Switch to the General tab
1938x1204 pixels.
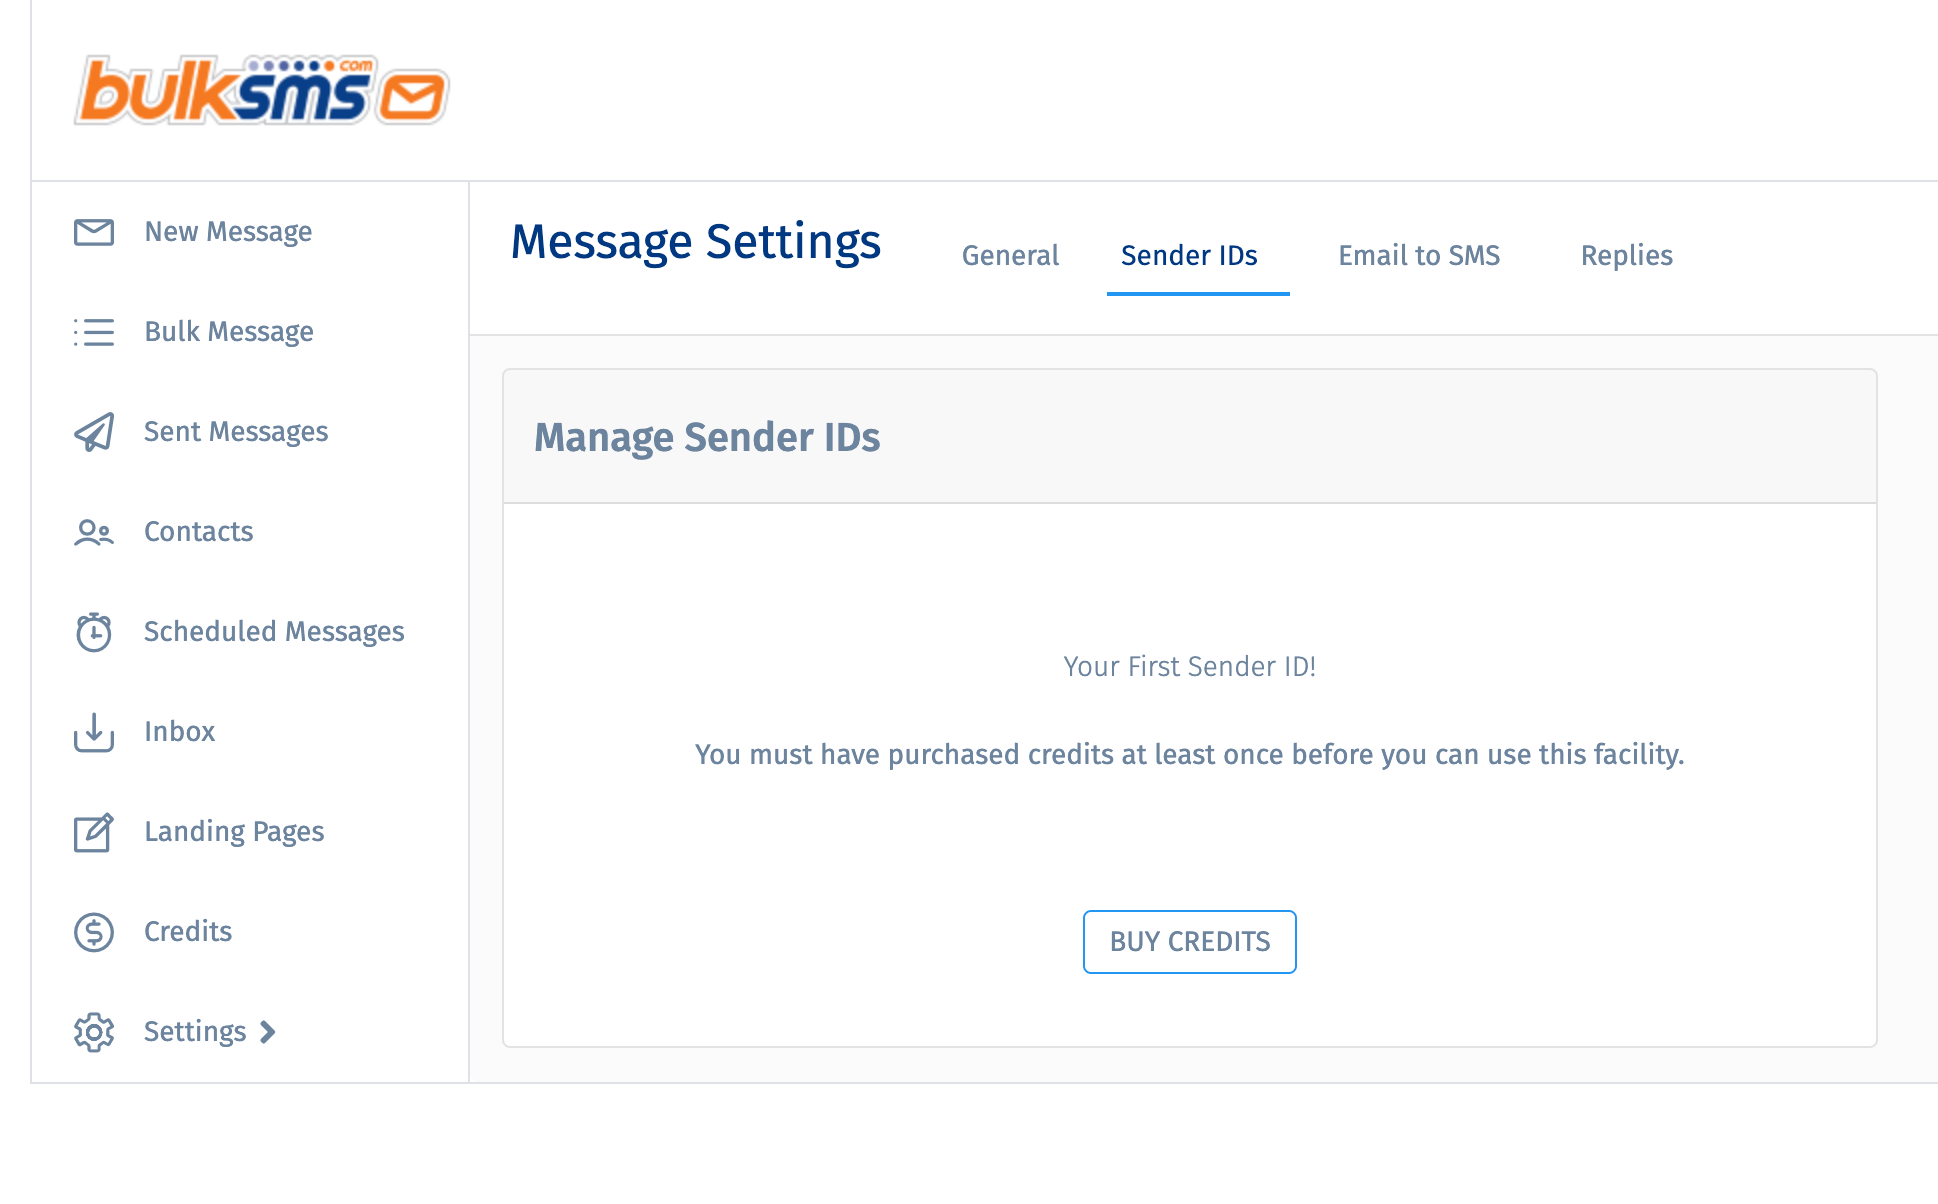[x=1010, y=256]
